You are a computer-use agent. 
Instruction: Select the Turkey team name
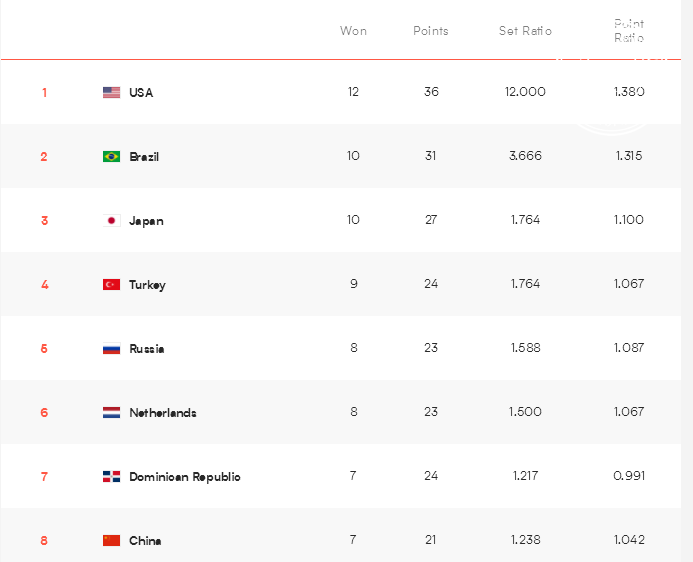tap(147, 285)
